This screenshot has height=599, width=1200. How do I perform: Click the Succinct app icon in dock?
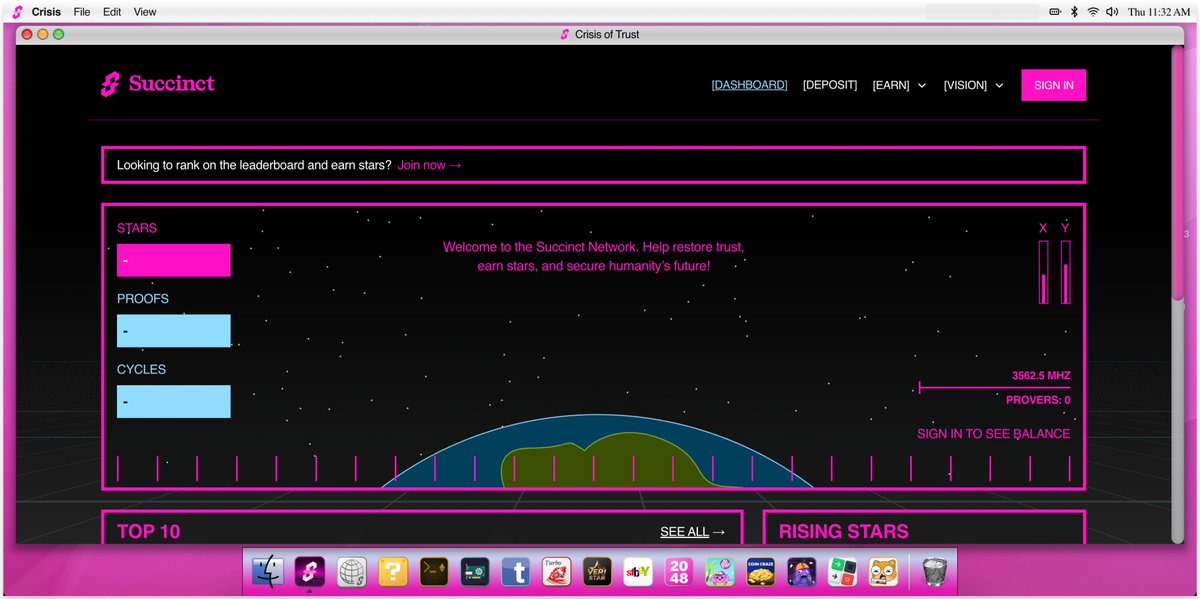tap(310, 571)
